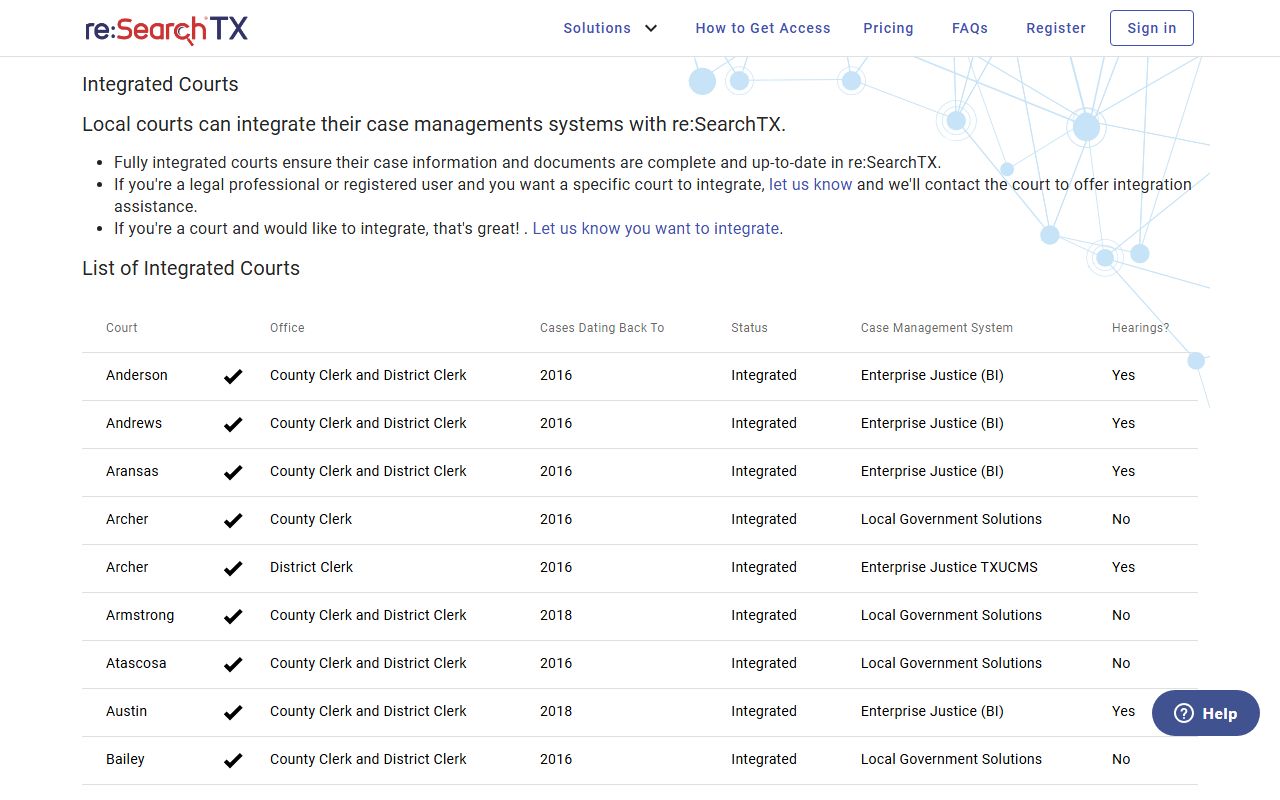Click Archer's 'County Clerk' office cell
Image resolution: width=1280 pixels, height=800 pixels.
(311, 519)
